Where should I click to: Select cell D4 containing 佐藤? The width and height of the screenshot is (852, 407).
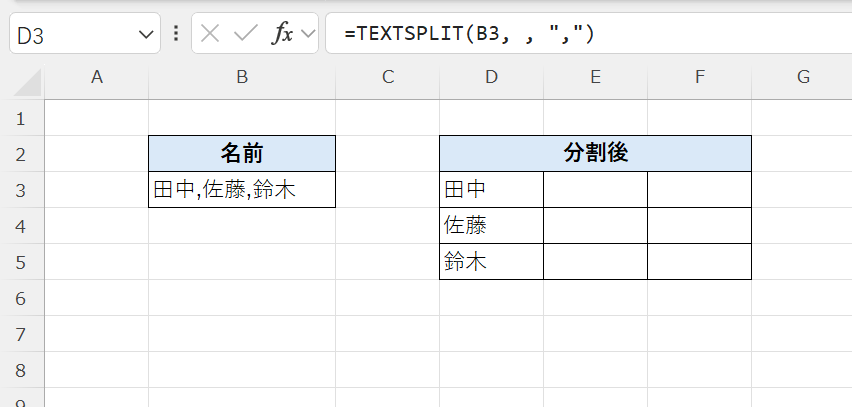tap(491, 225)
